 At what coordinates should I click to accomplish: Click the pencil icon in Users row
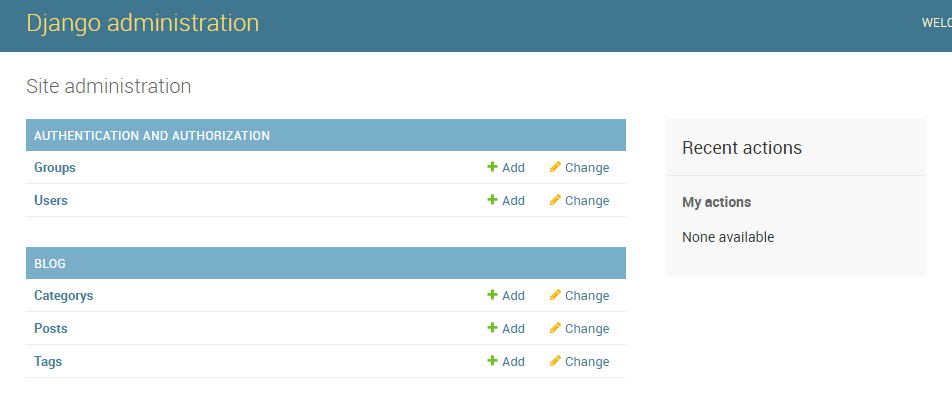point(555,200)
